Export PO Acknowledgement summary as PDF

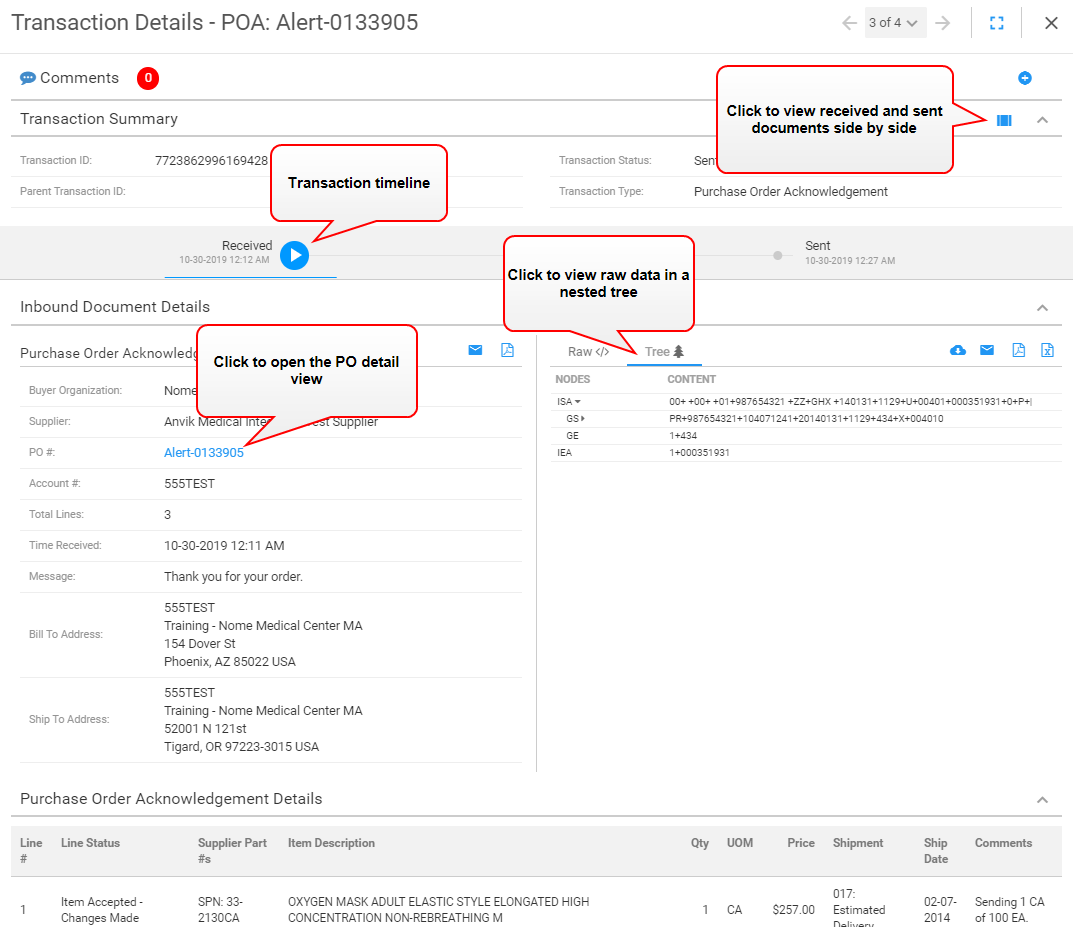pyautogui.click(x=507, y=350)
